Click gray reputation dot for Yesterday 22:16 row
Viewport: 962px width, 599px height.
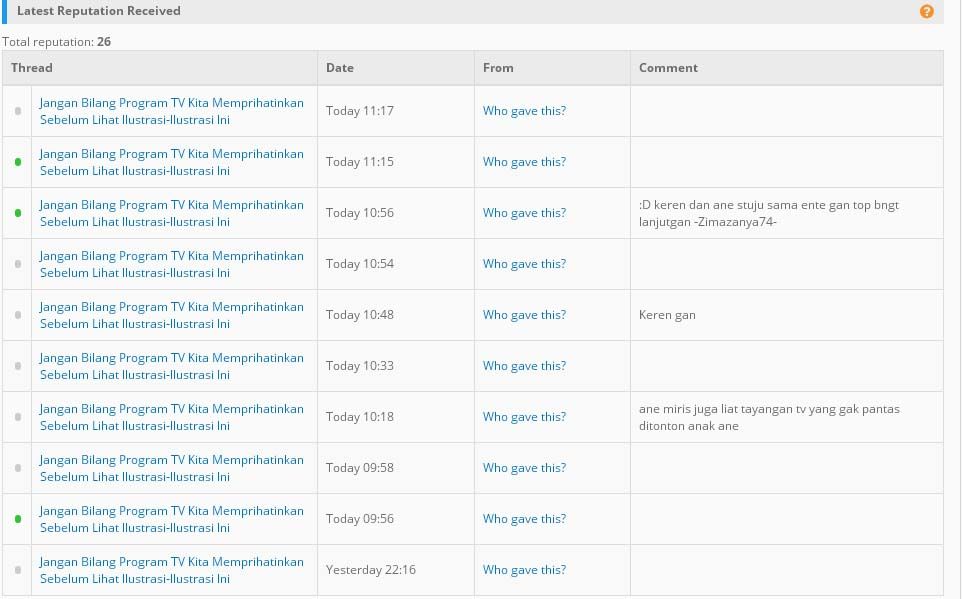18,570
